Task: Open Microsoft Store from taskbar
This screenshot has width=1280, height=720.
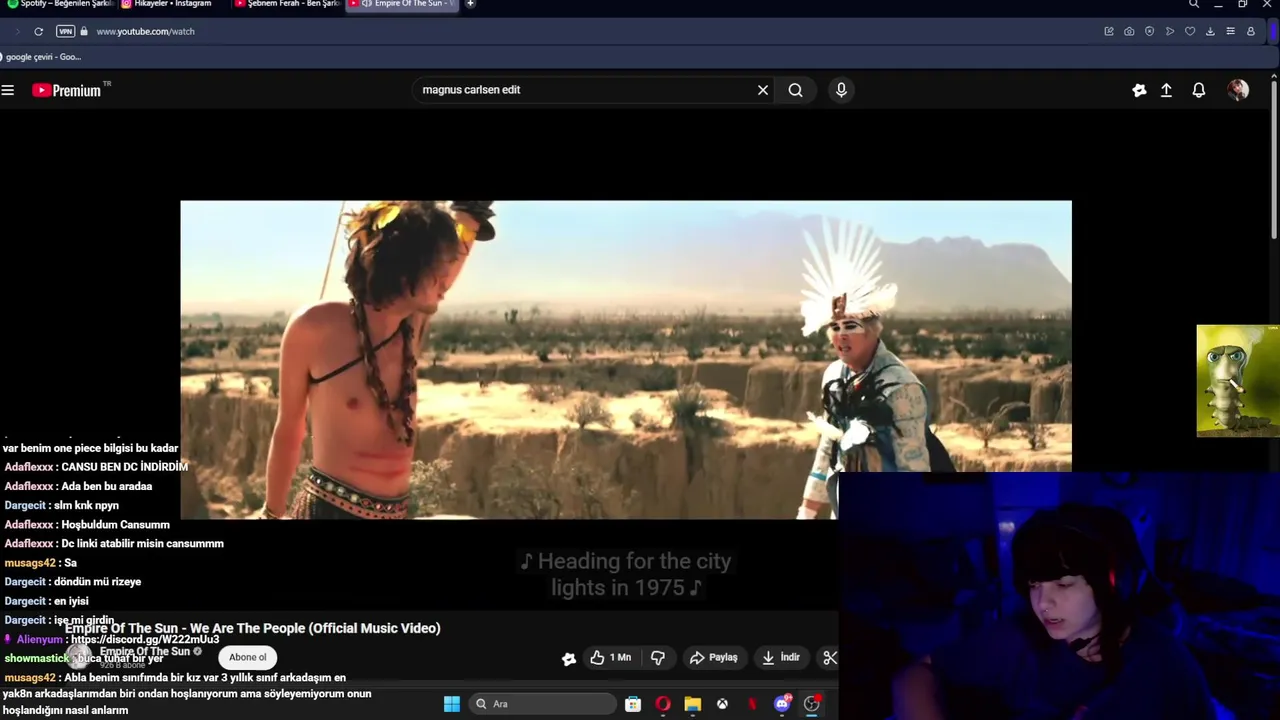Action: point(633,704)
